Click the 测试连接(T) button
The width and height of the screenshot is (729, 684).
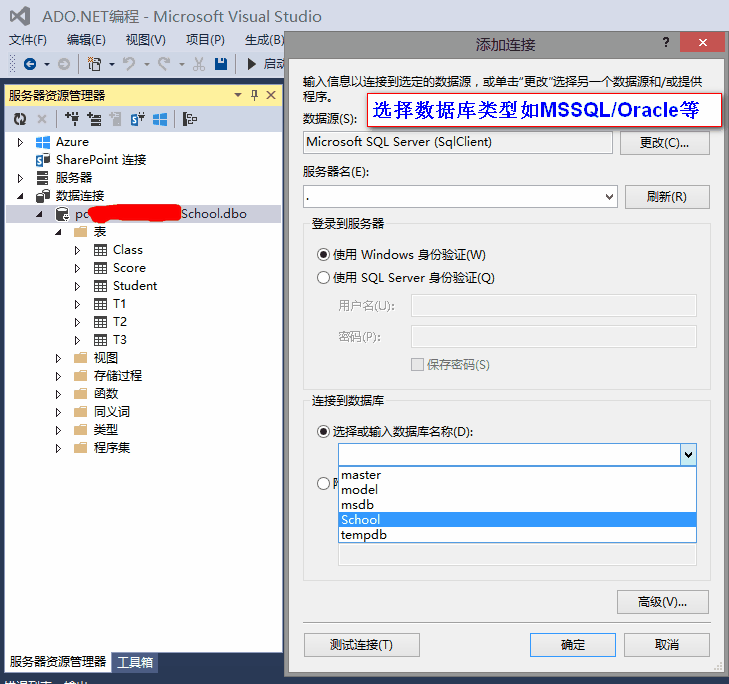click(x=361, y=645)
